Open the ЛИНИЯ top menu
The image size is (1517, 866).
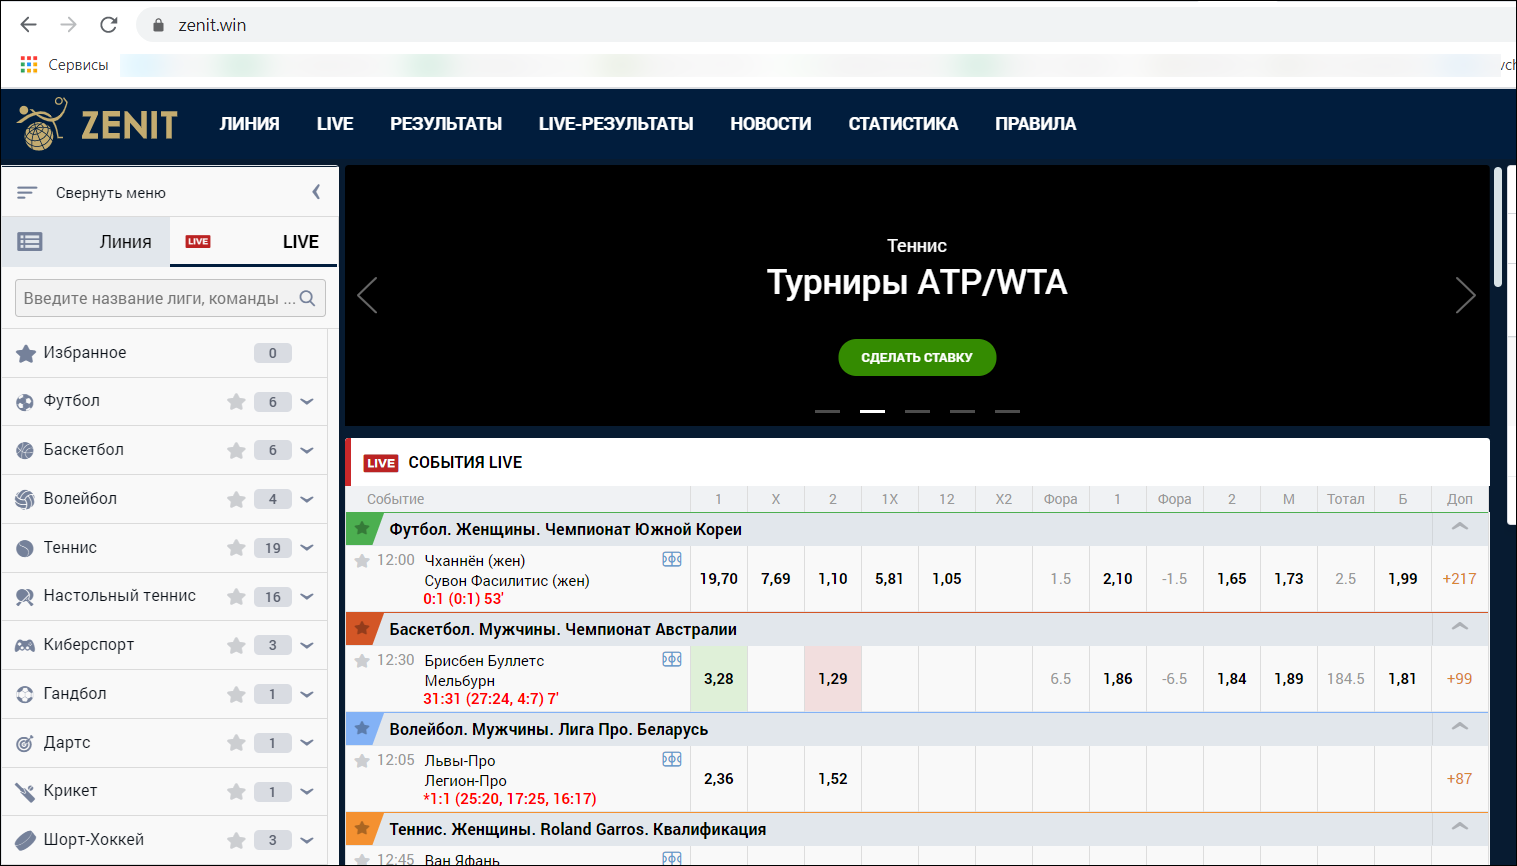[x=250, y=124]
